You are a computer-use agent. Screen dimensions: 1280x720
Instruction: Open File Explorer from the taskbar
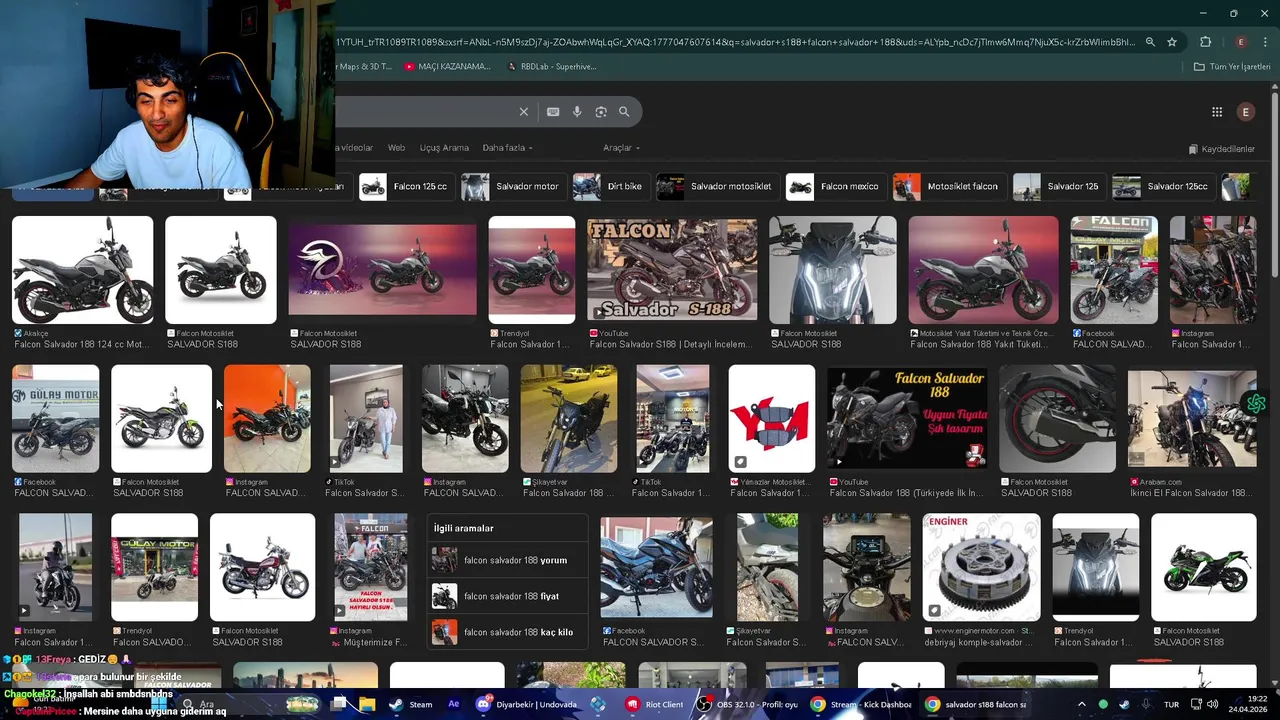point(367,704)
